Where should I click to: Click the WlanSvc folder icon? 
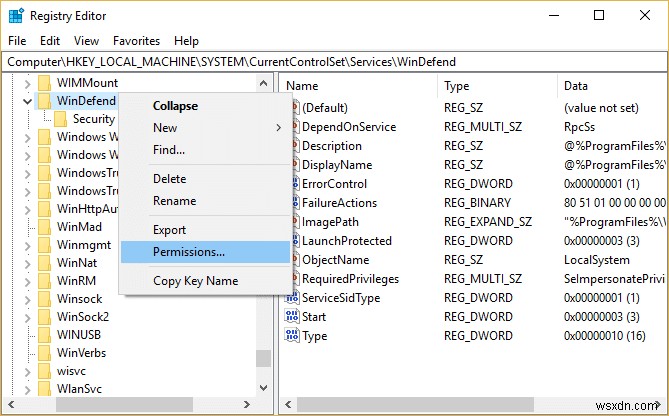click(x=44, y=389)
